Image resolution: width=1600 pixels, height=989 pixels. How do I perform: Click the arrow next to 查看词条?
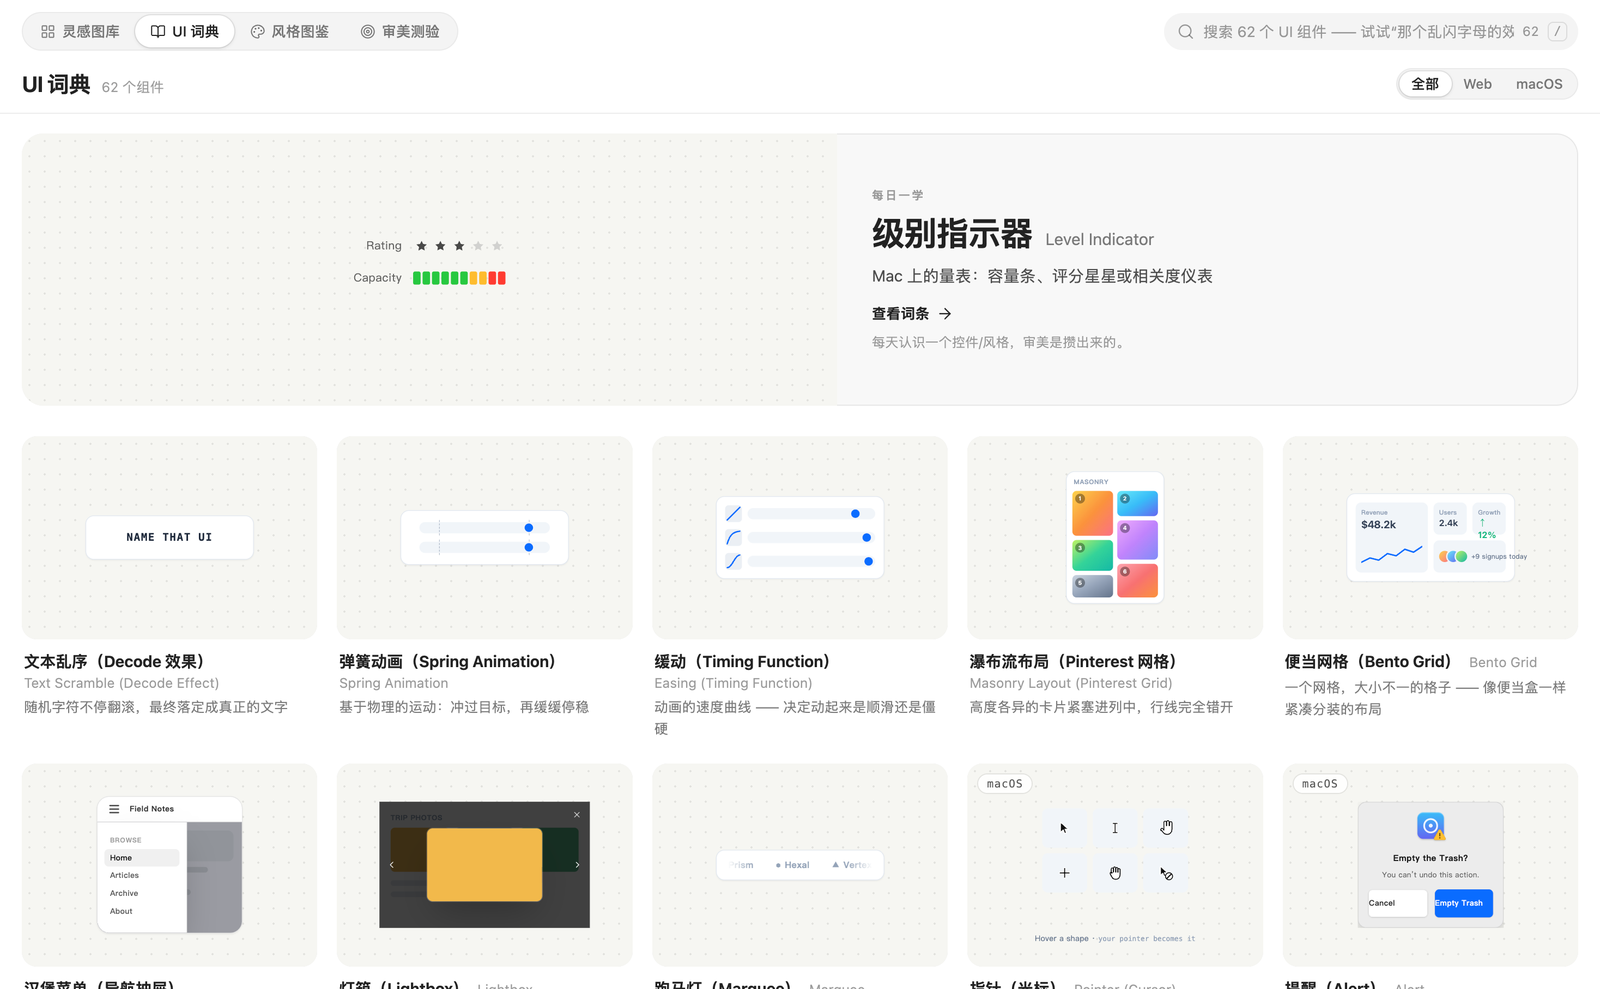coord(945,314)
